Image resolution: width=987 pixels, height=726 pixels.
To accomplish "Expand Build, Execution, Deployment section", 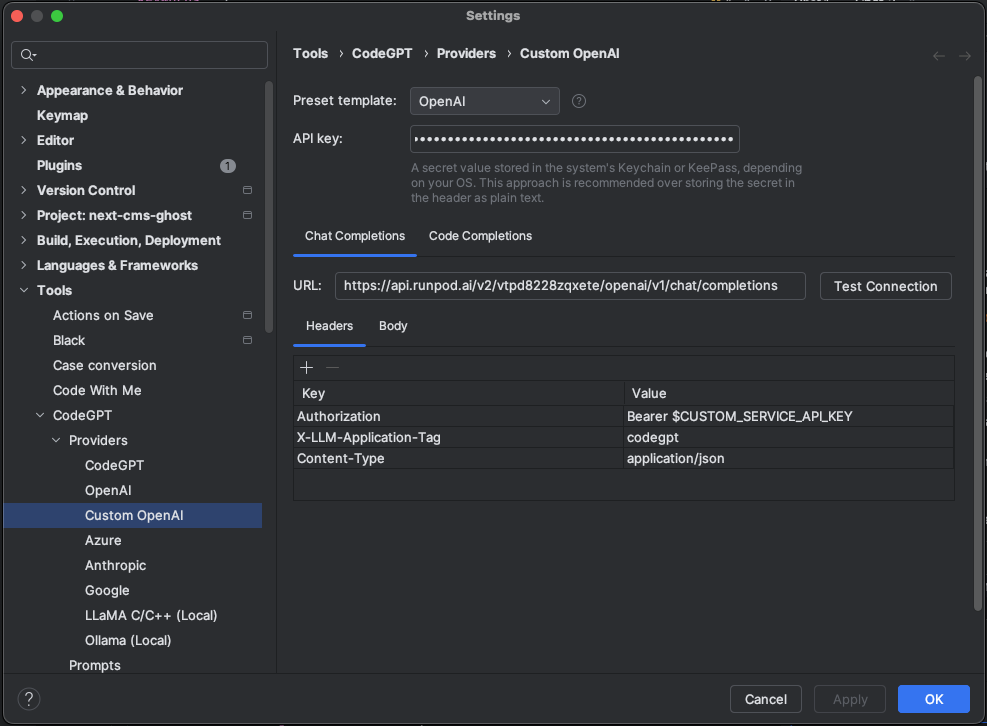I will (x=24, y=240).
